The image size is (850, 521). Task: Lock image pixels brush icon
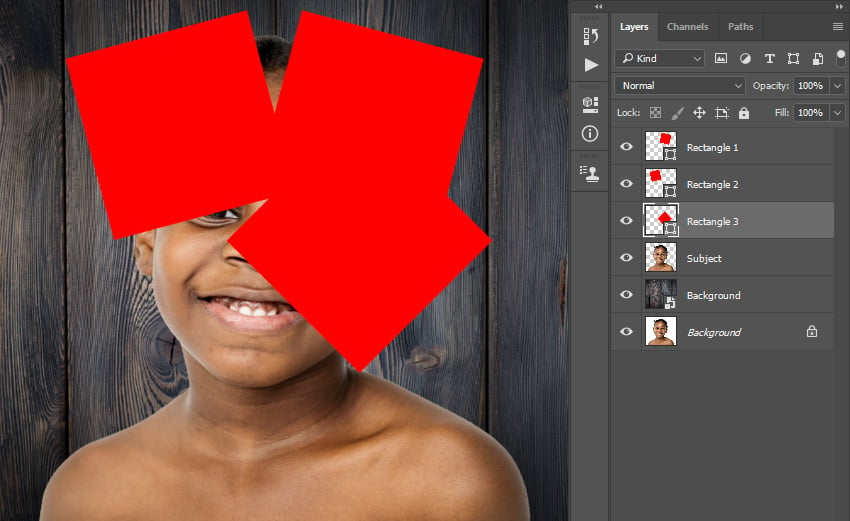(x=678, y=113)
